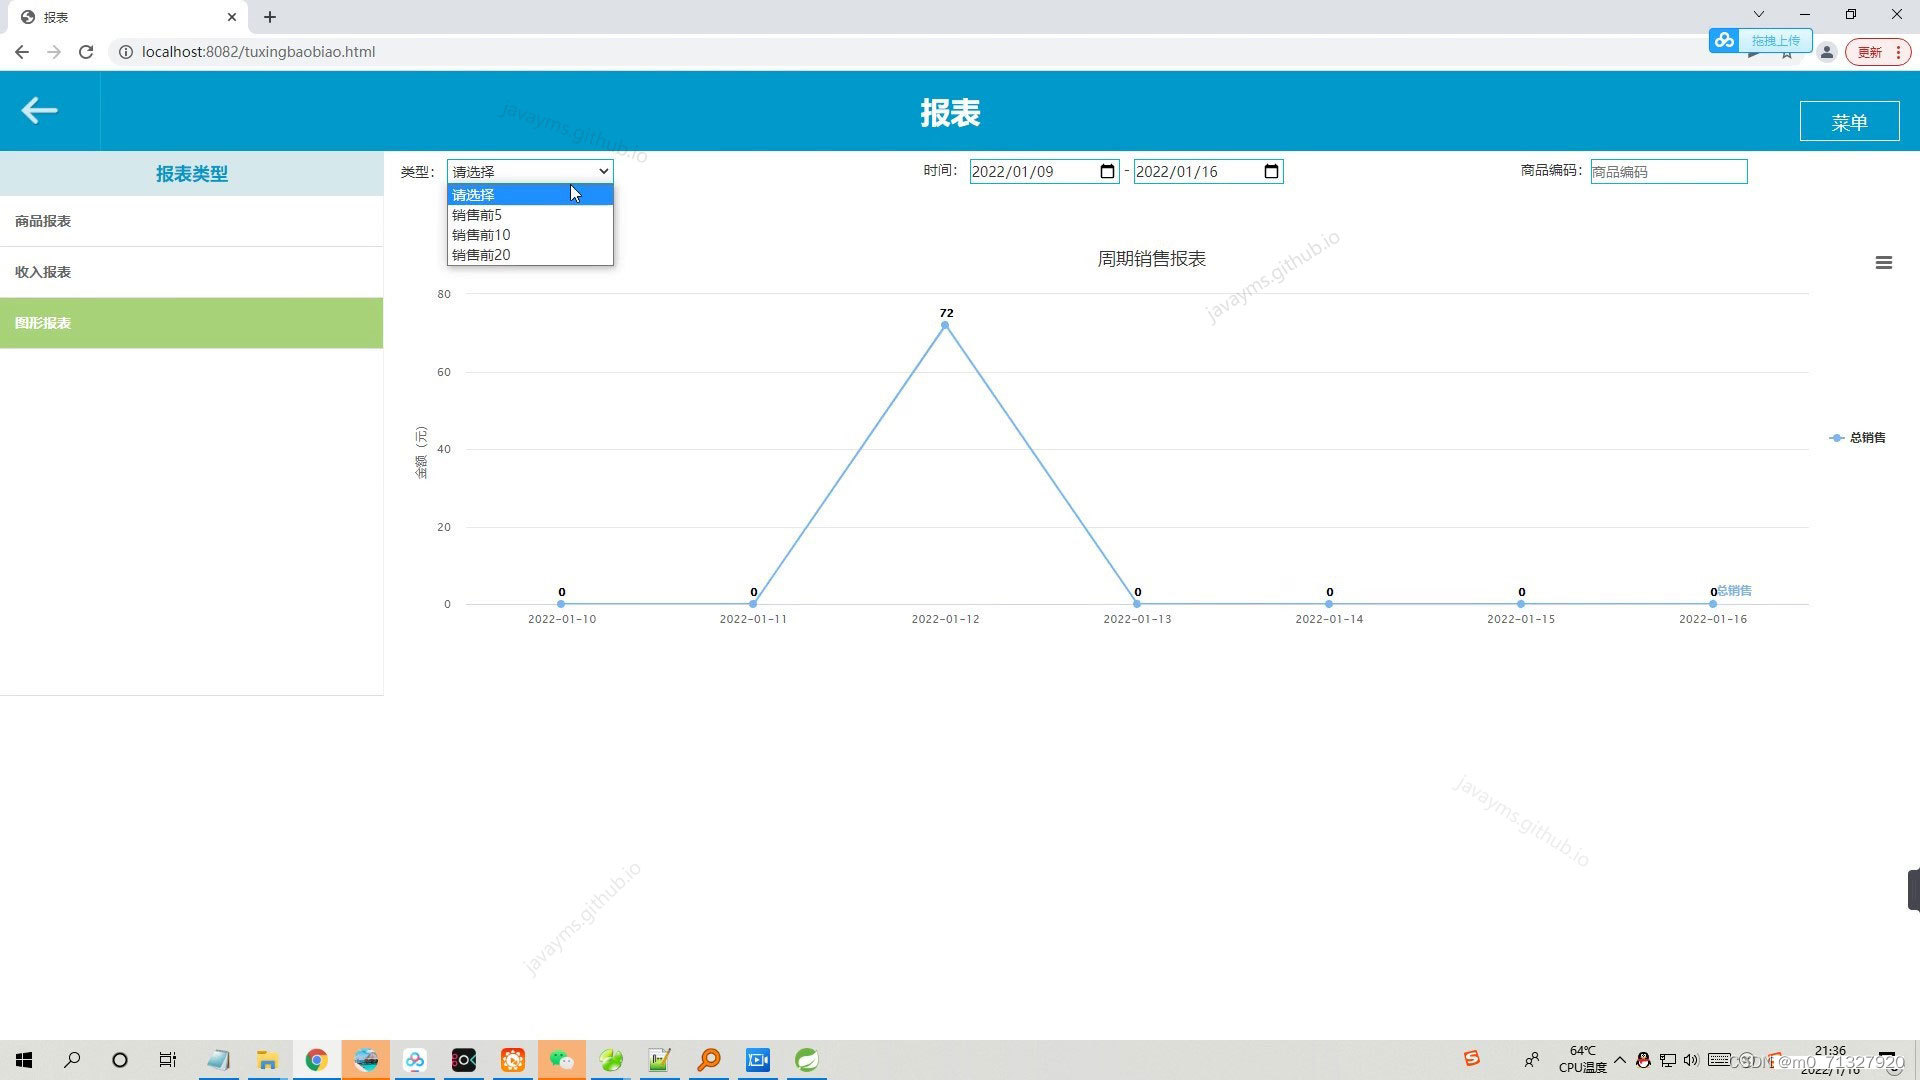This screenshot has width=1920, height=1080.
Task: Reload the page with browser refresh icon
Action: [86, 52]
